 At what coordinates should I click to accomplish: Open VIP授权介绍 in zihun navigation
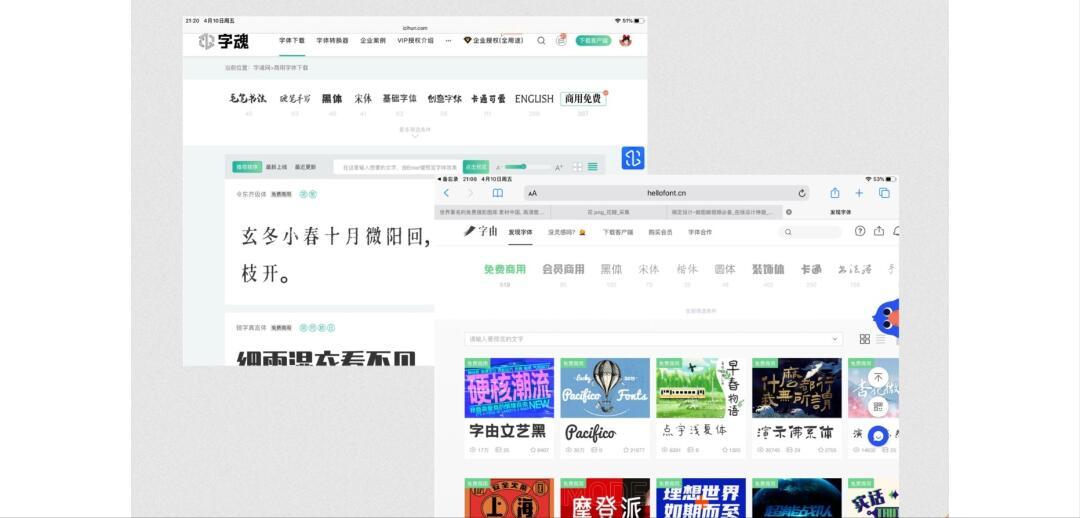click(415, 41)
